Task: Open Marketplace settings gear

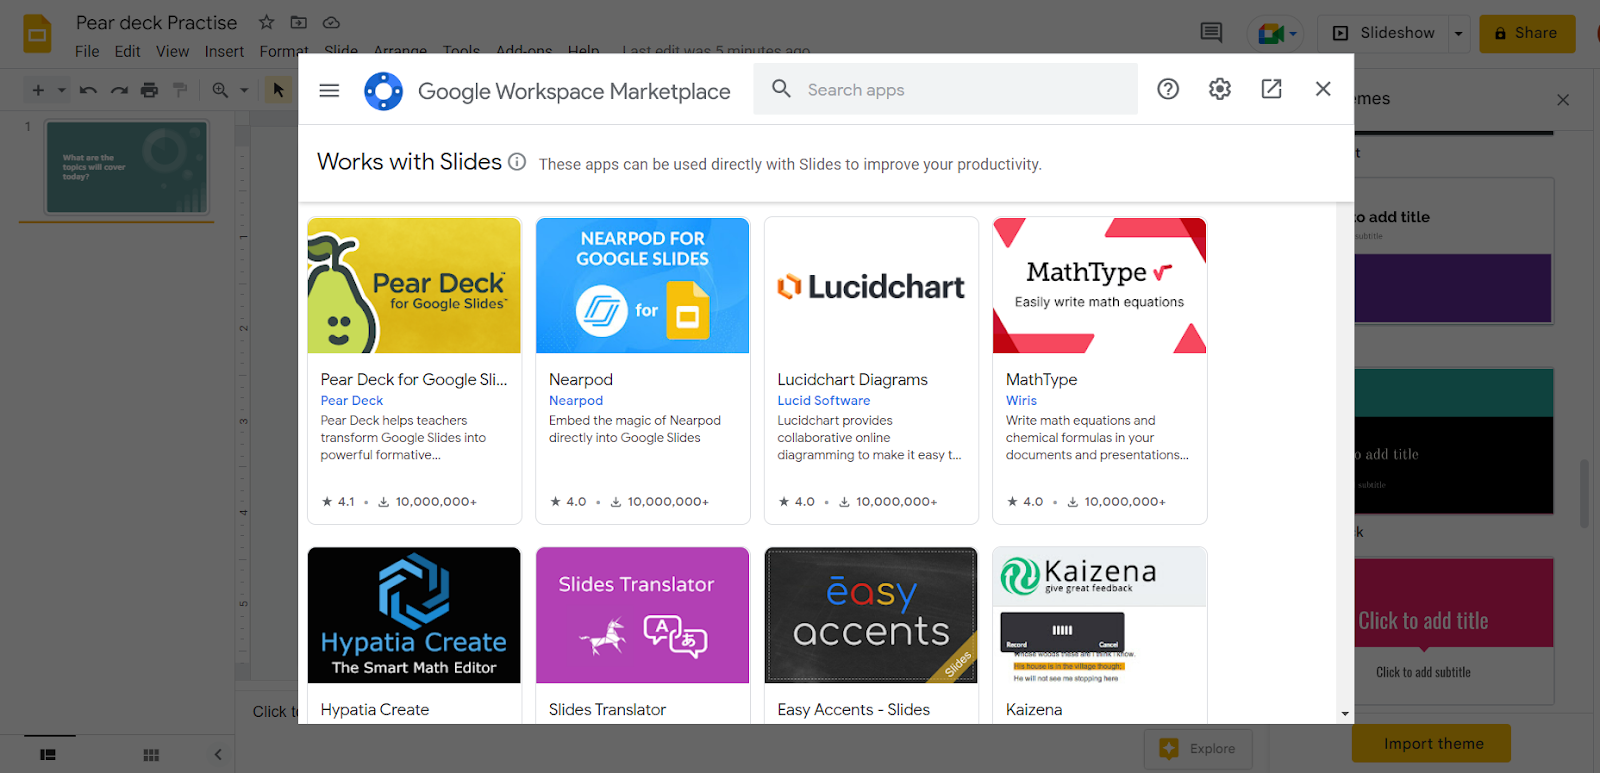Action: click(1220, 89)
